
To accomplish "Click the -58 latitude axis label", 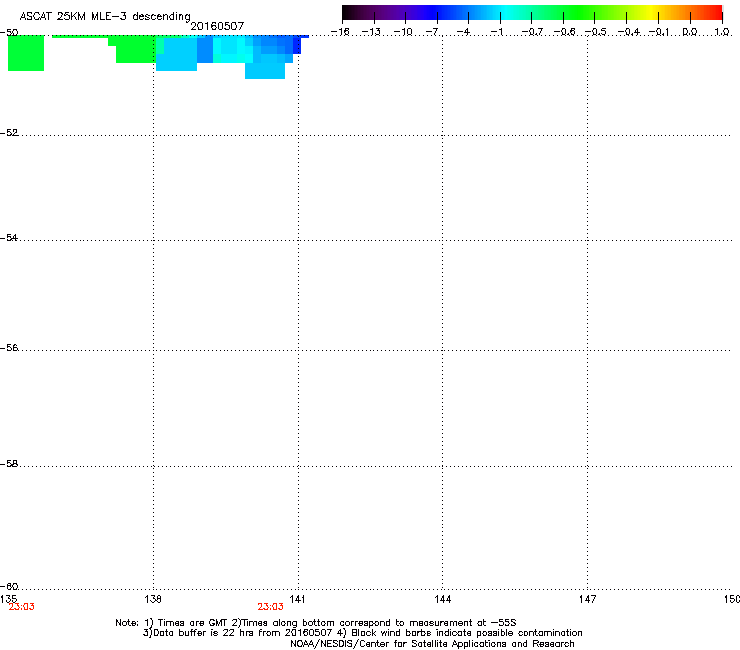I will (9, 464).
